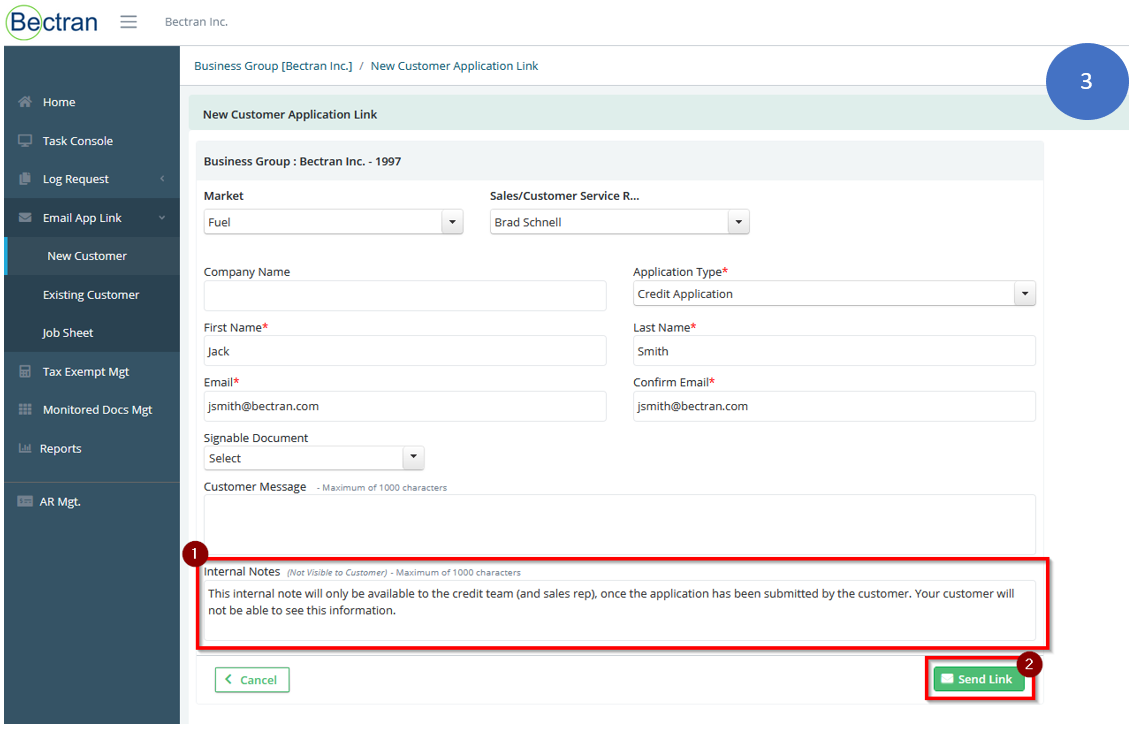Collapse the Email App Link chevron
Image resolution: width=1133 pixels, height=734 pixels.
(x=162, y=217)
